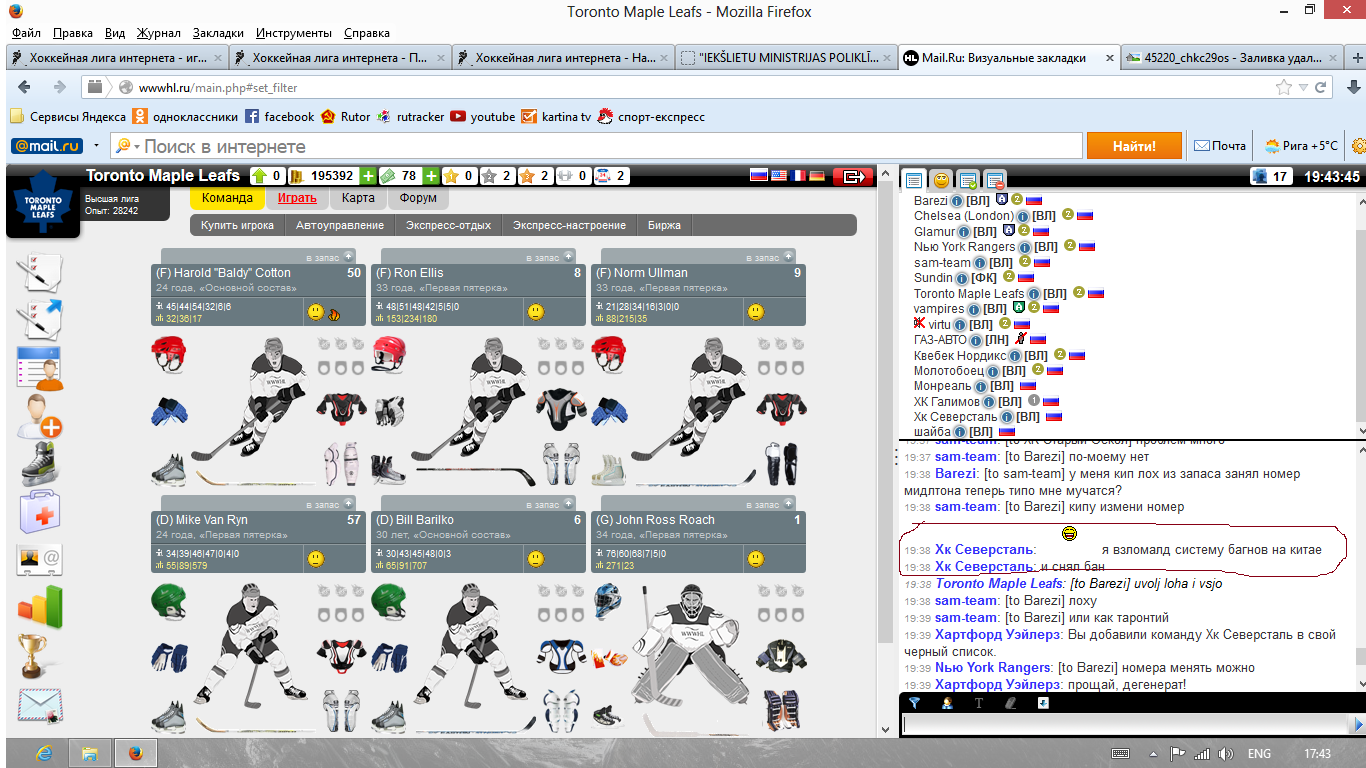The image size is (1366, 768).
Task: Click Экспресс-отдых button
Action: [448, 225]
